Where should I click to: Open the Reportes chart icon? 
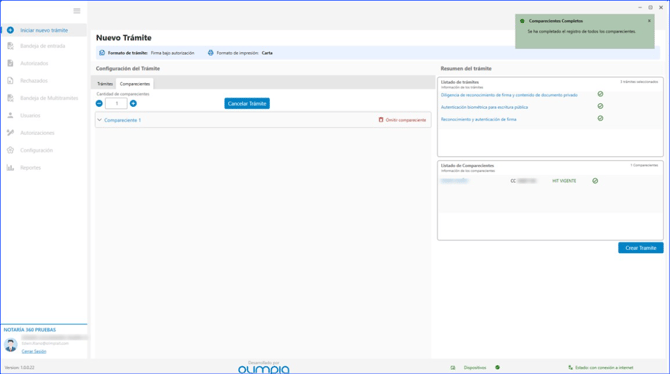point(10,168)
